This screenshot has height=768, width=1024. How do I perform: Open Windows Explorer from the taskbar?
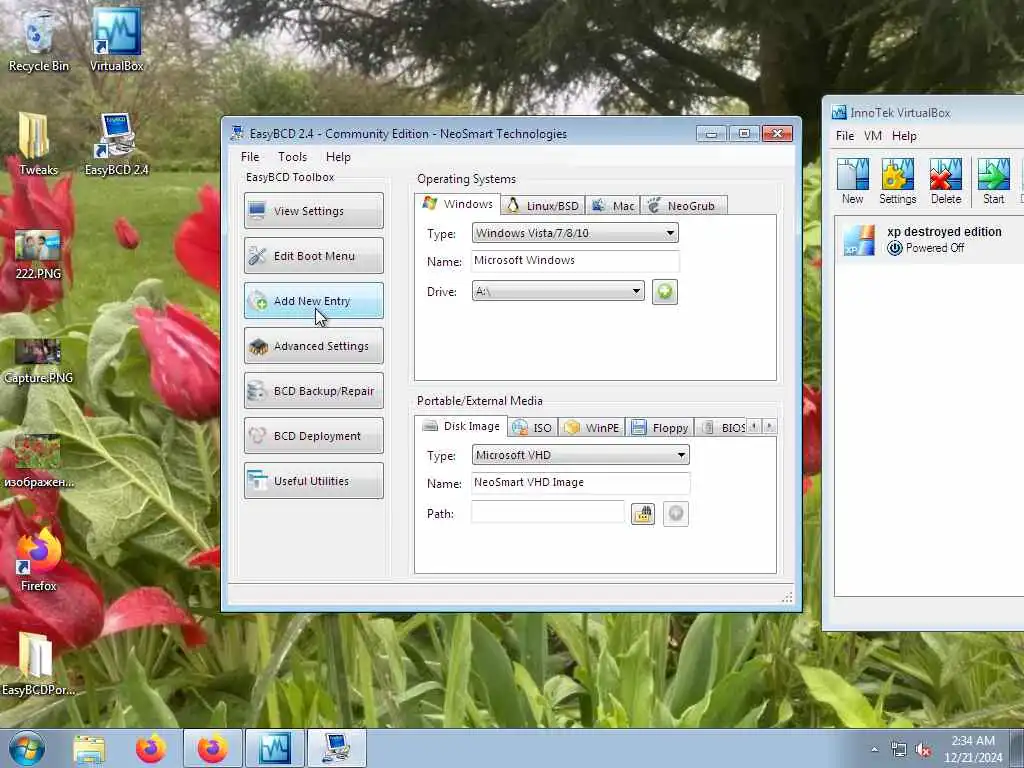click(89, 748)
